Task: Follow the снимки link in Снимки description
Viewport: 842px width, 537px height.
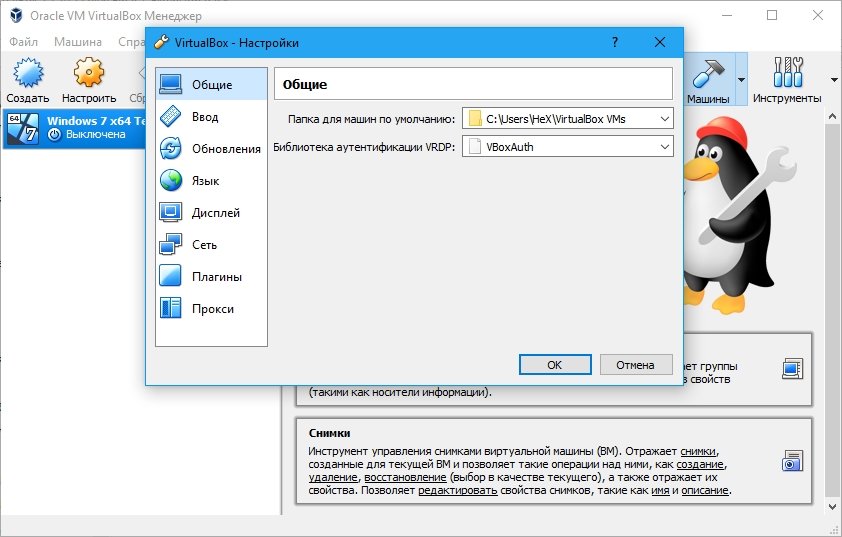Action: (x=698, y=451)
